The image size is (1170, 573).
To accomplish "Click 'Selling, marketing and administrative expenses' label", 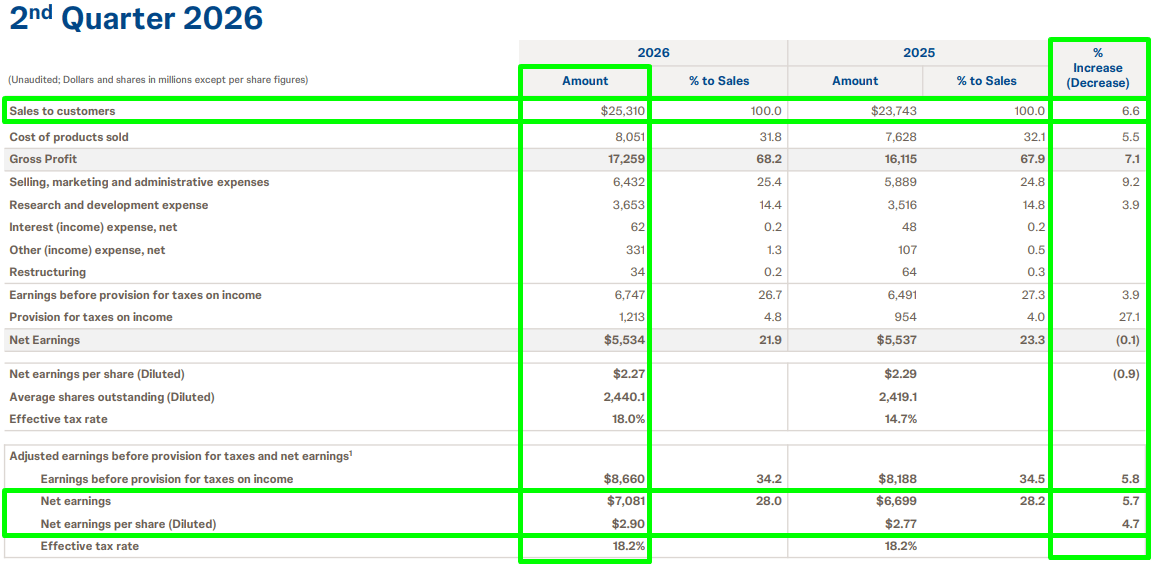I will (140, 182).
